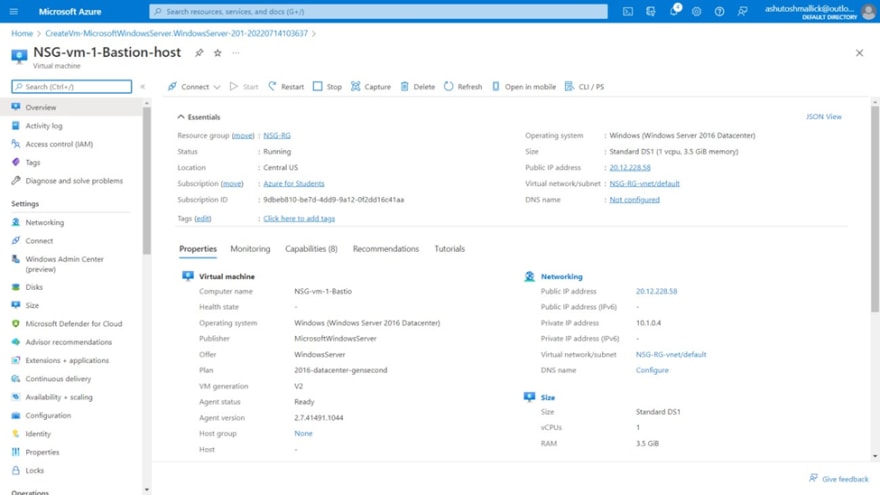Viewport: 880px width, 495px height.
Task: Open more options ellipsis beside VM title
Action: [236, 53]
